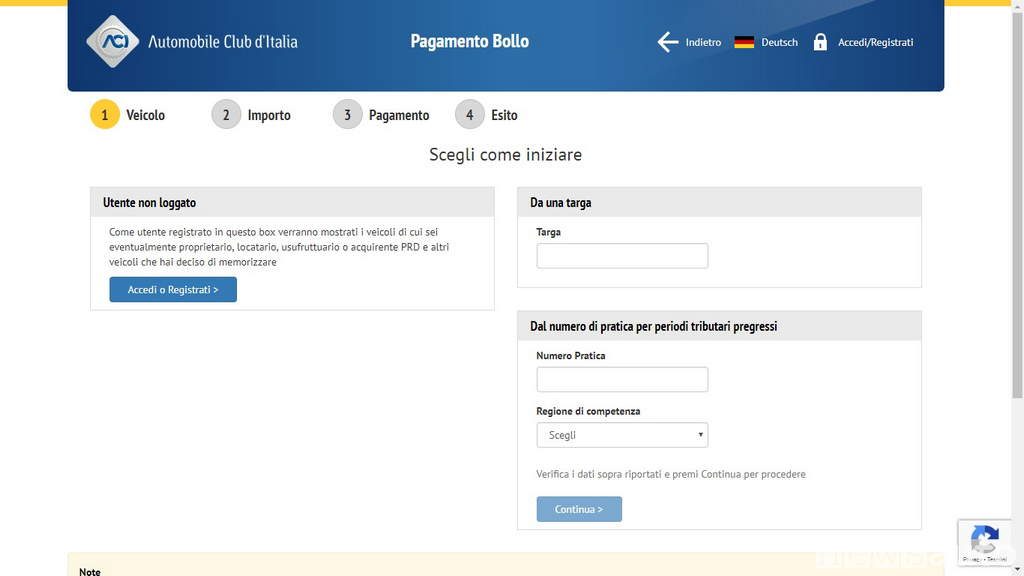Select step 4 circle Esito
This screenshot has height=576, width=1024.
coord(470,115)
